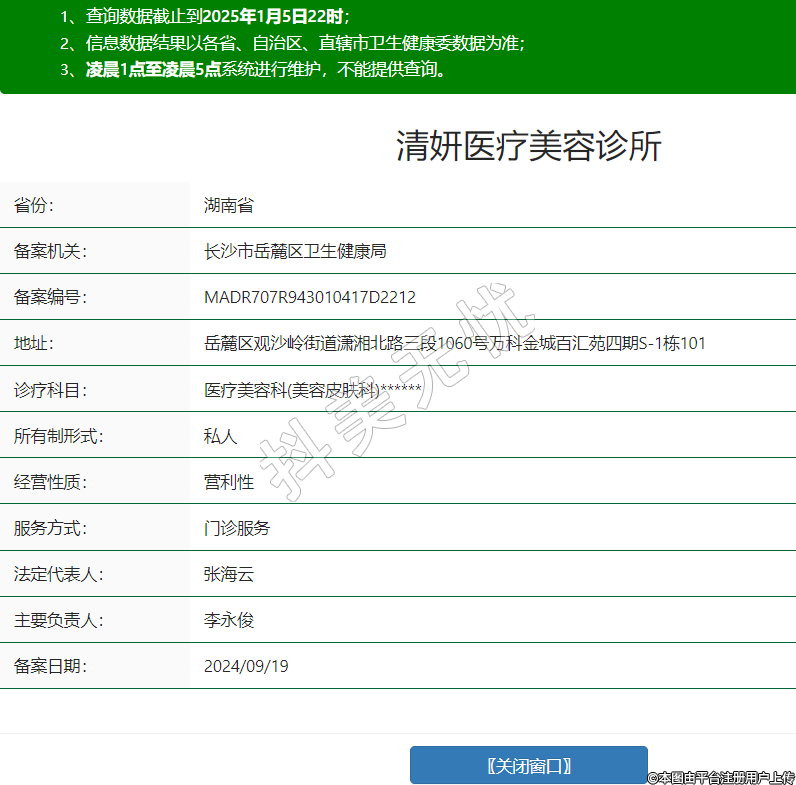
Task: Click the 法定代表人 row label
Action: coord(58,573)
